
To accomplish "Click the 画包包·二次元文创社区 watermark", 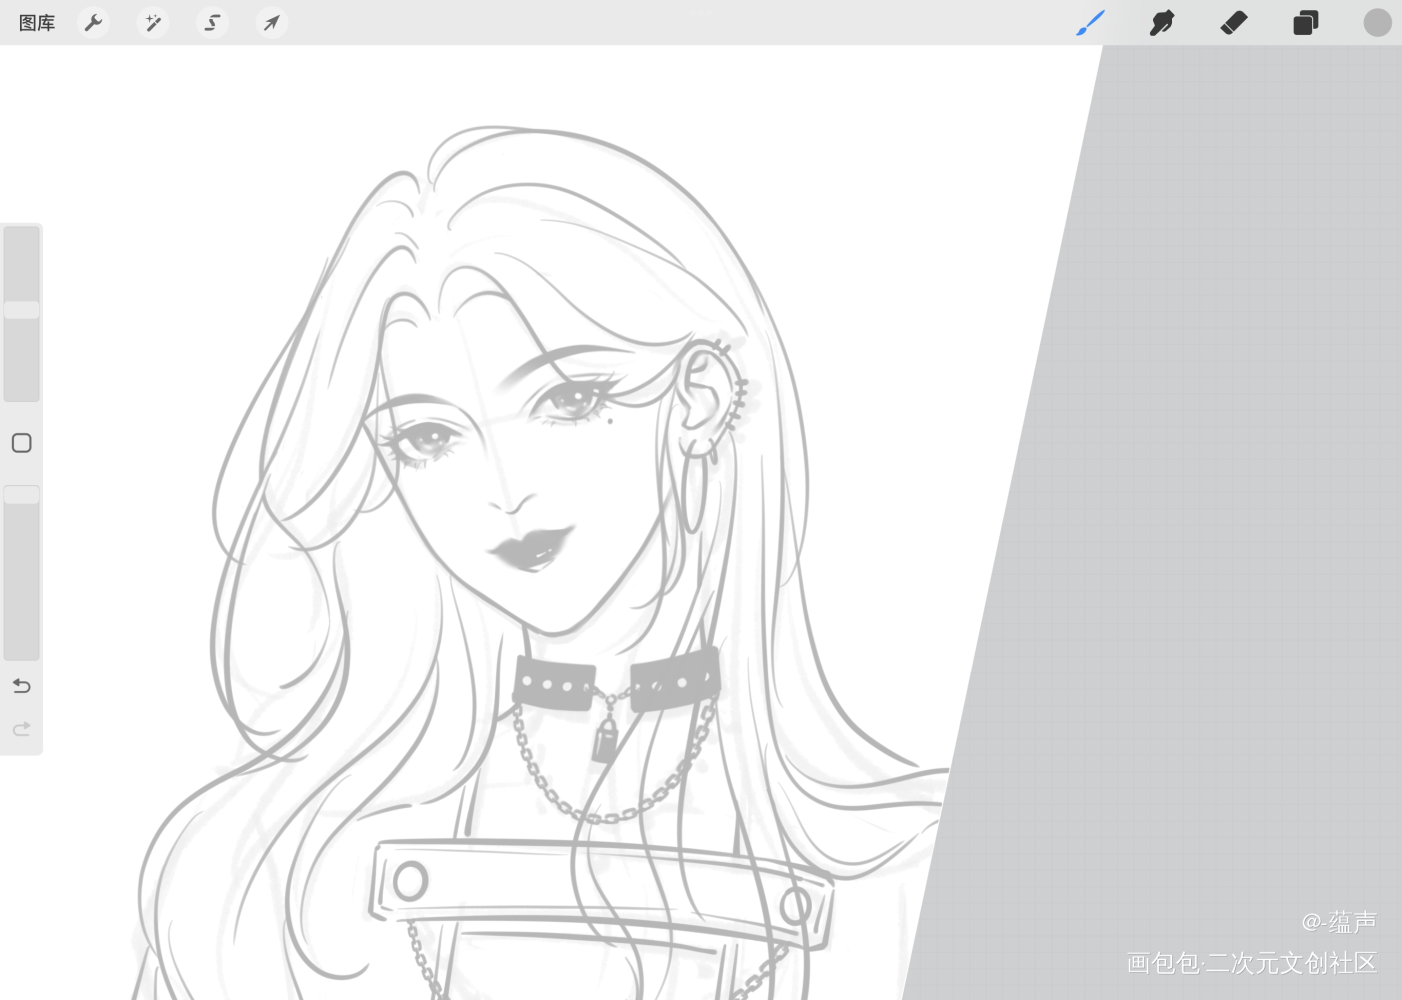I will [1251, 963].
